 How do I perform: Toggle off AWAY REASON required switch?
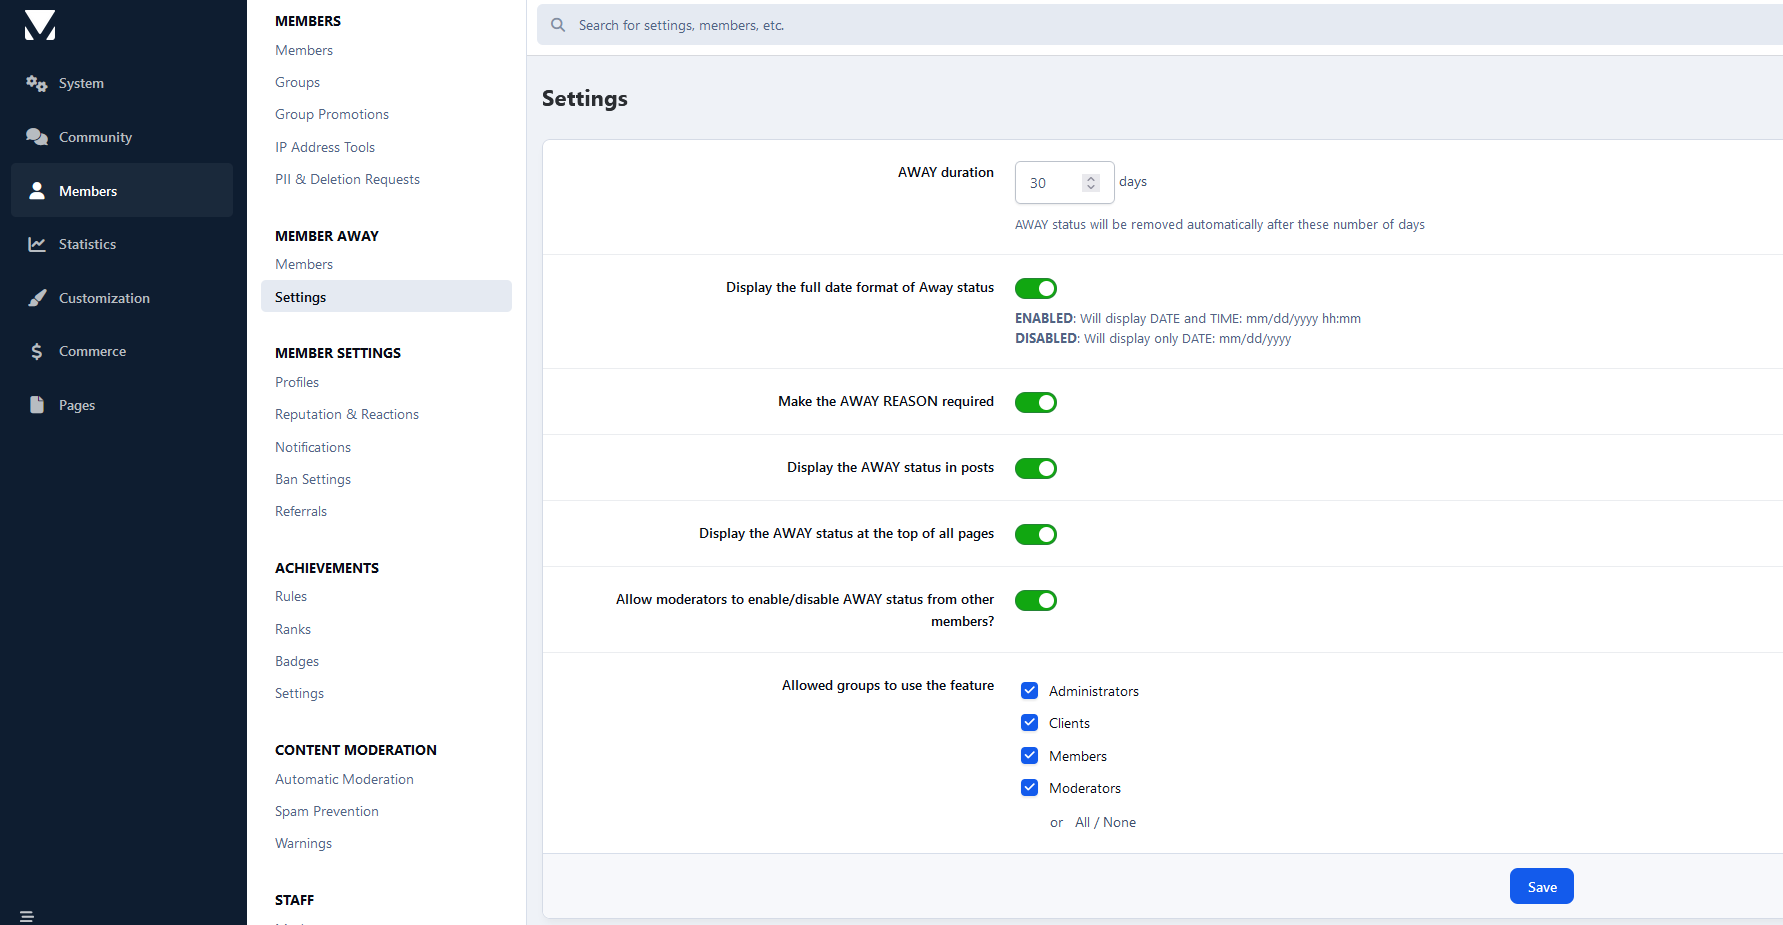click(x=1035, y=403)
